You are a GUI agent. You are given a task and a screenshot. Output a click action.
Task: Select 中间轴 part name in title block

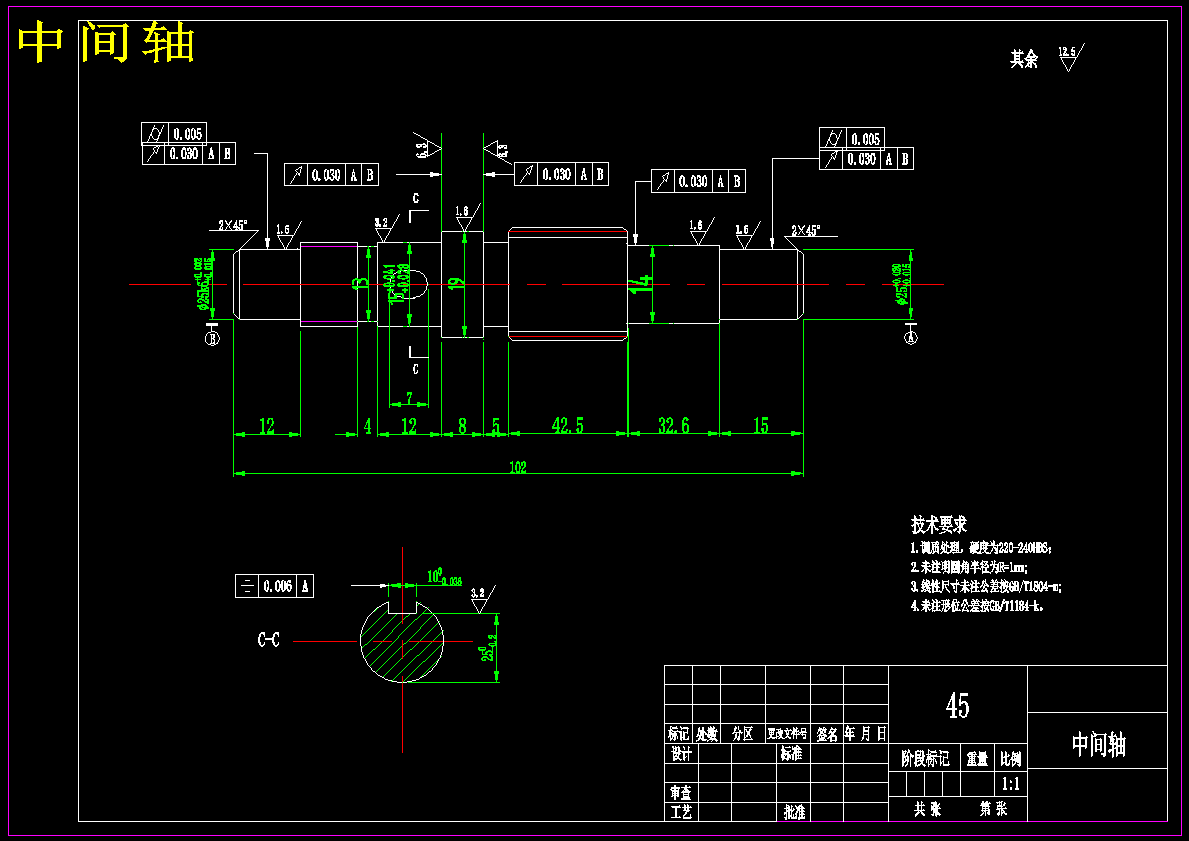coord(1098,745)
